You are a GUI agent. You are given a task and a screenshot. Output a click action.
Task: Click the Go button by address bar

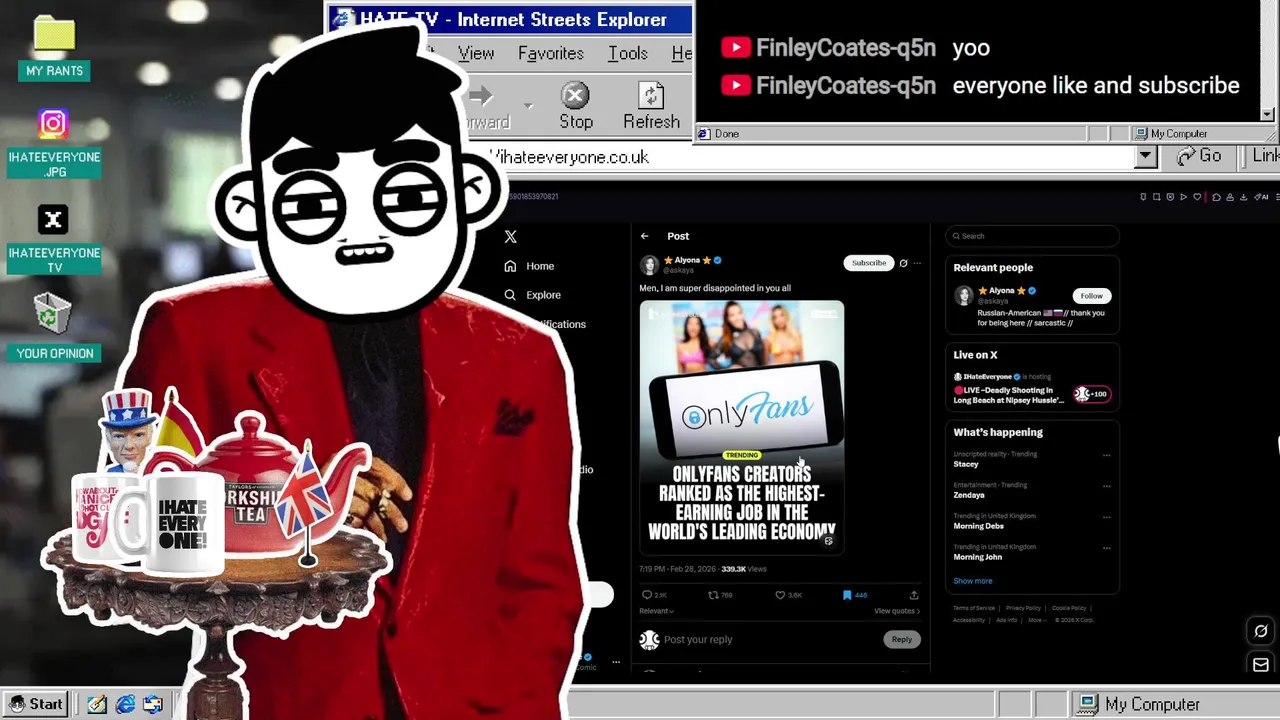coord(1200,156)
